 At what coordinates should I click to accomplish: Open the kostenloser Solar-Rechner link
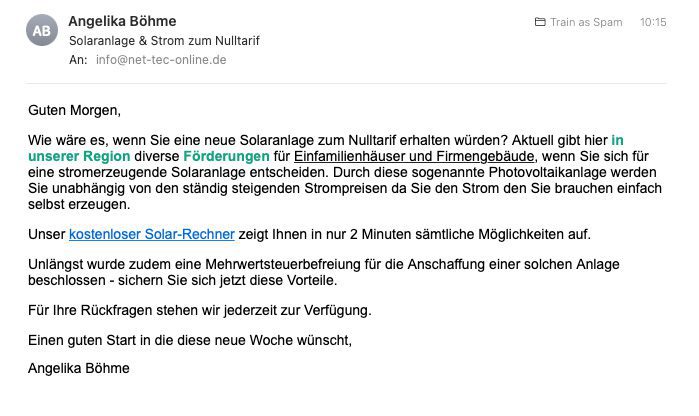(x=152, y=234)
